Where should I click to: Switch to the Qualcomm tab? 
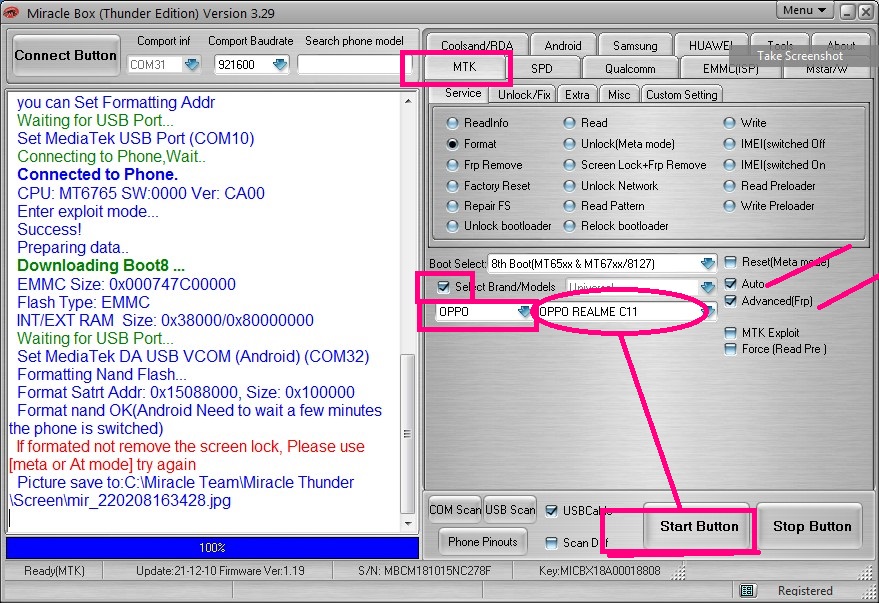630,68
